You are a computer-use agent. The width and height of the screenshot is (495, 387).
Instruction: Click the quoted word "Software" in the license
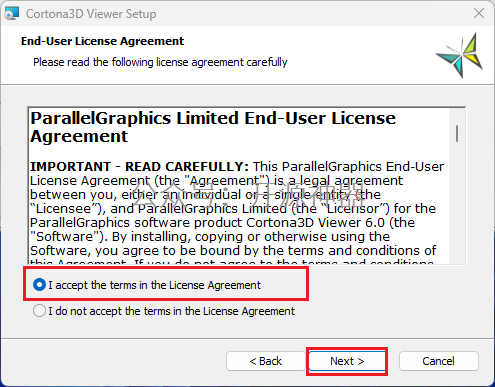click(x=65, y=237)
